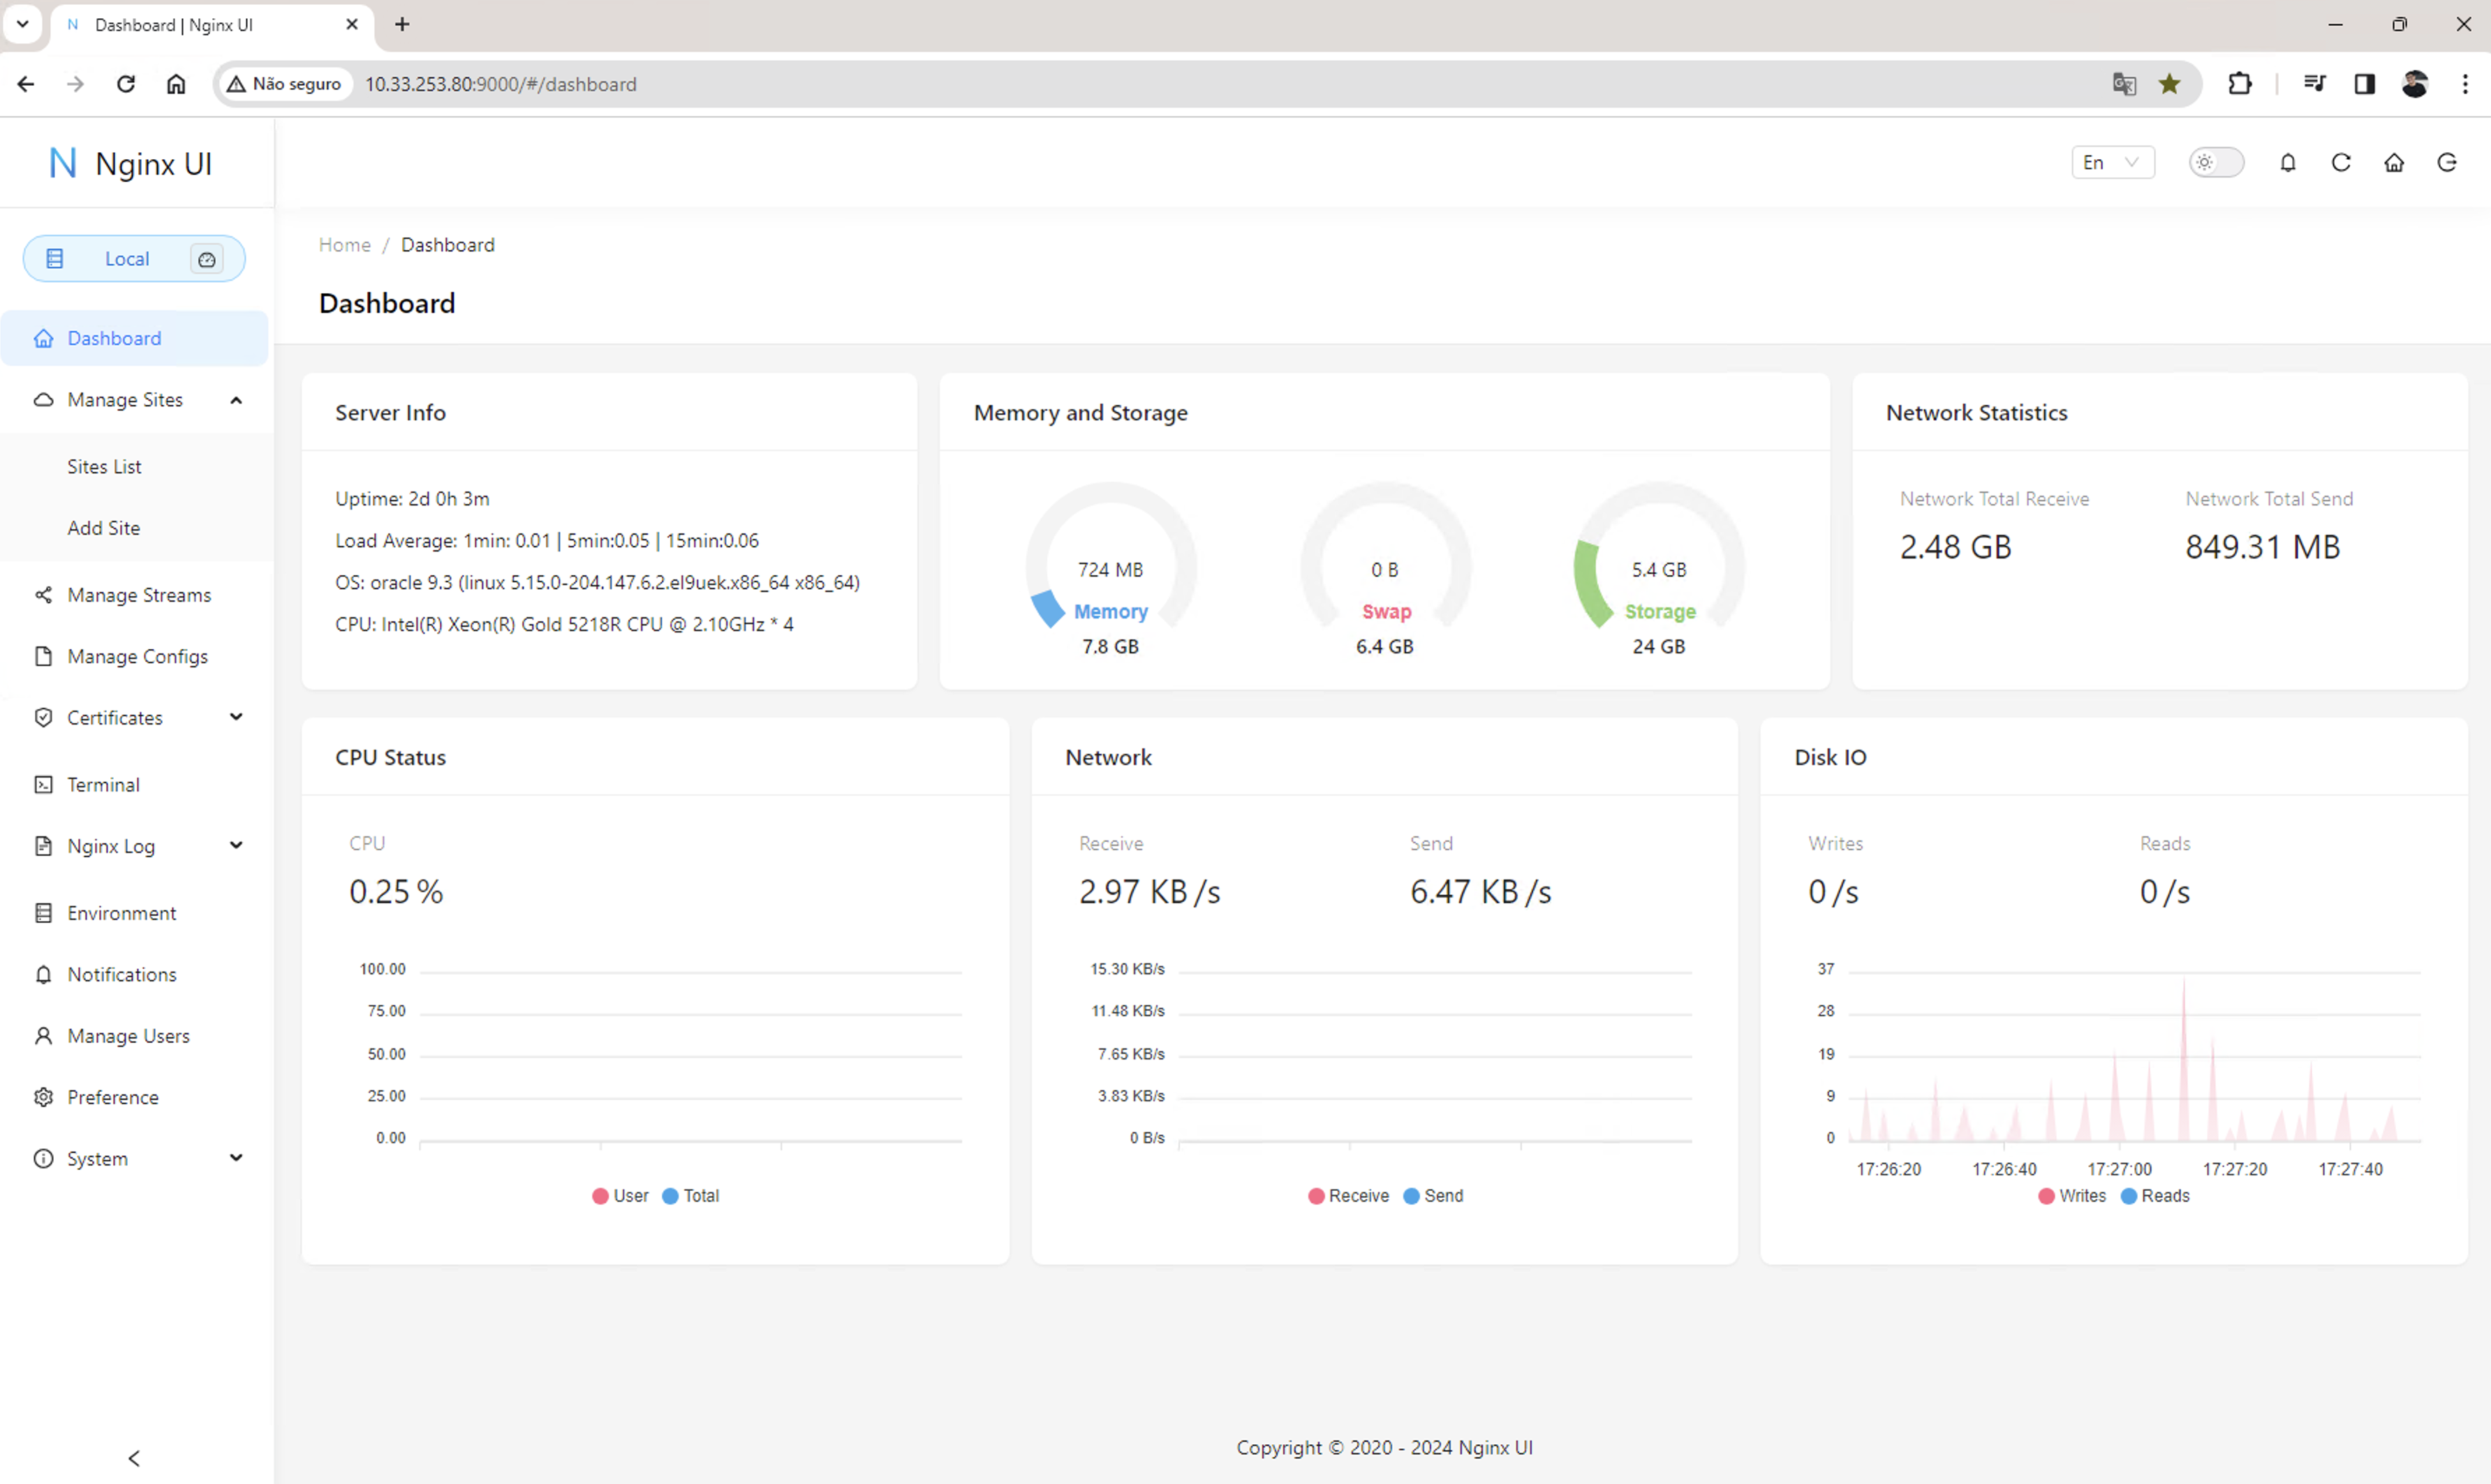Open Manage Streams
Screen dimensions: 2491x1484
(139, 595)
